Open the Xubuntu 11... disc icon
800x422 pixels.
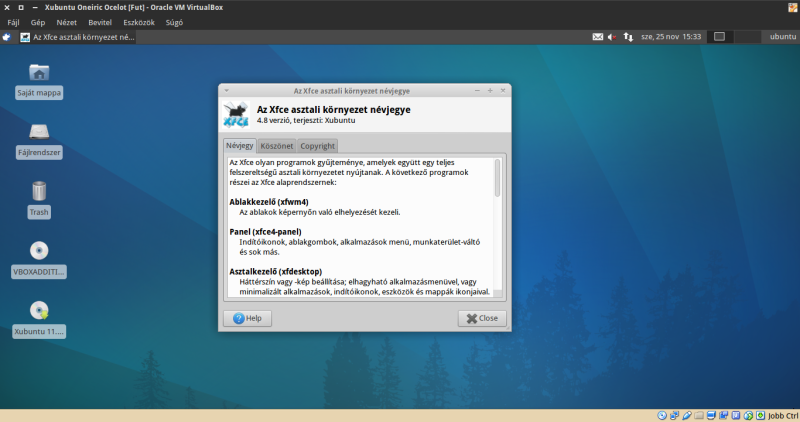coord(39,310)
